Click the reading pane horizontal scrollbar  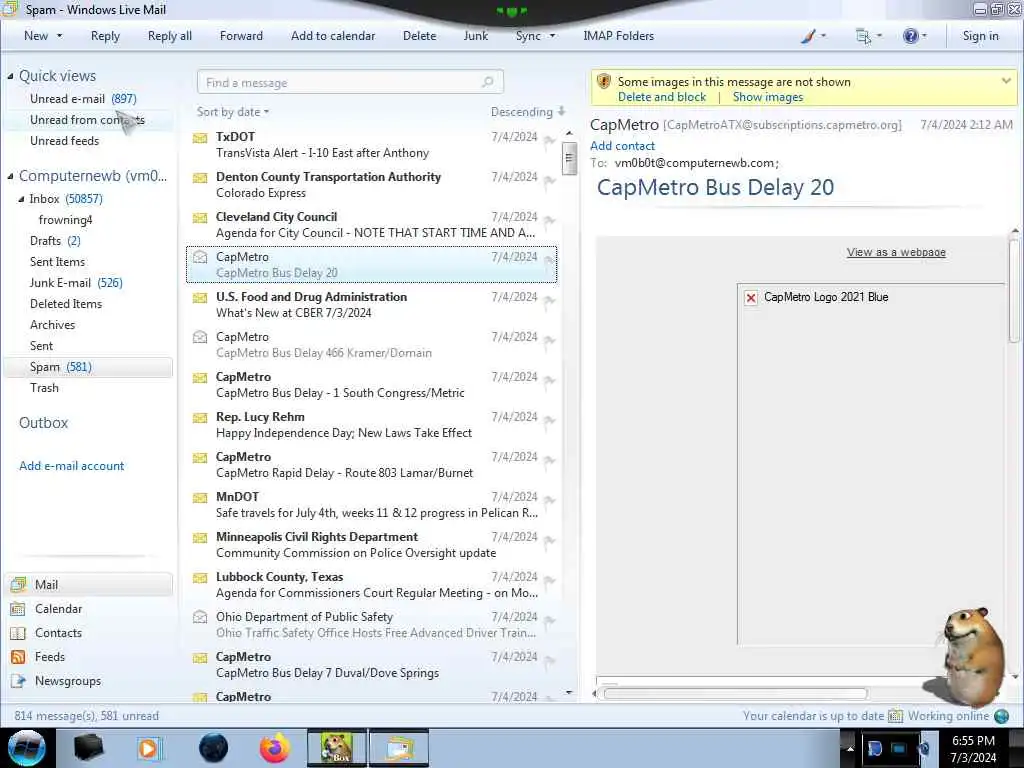tap(735, 694)
